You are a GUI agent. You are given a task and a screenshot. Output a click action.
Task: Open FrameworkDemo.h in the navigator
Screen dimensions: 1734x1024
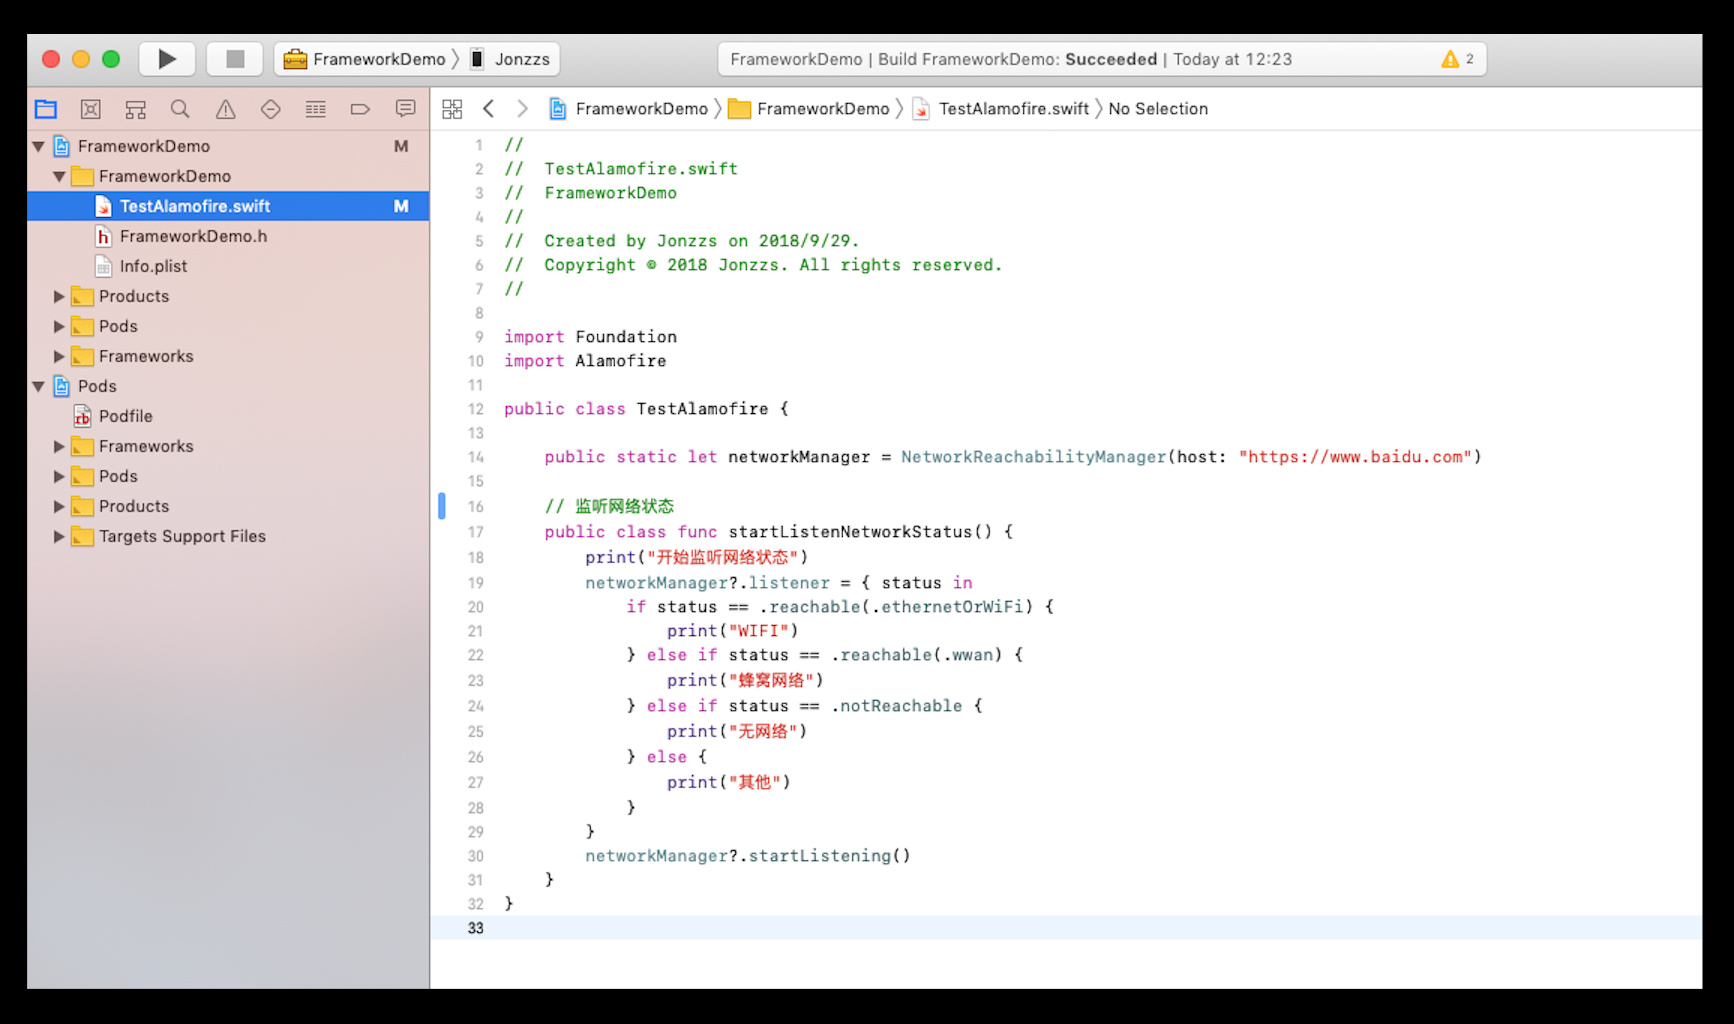pos(193,237)
